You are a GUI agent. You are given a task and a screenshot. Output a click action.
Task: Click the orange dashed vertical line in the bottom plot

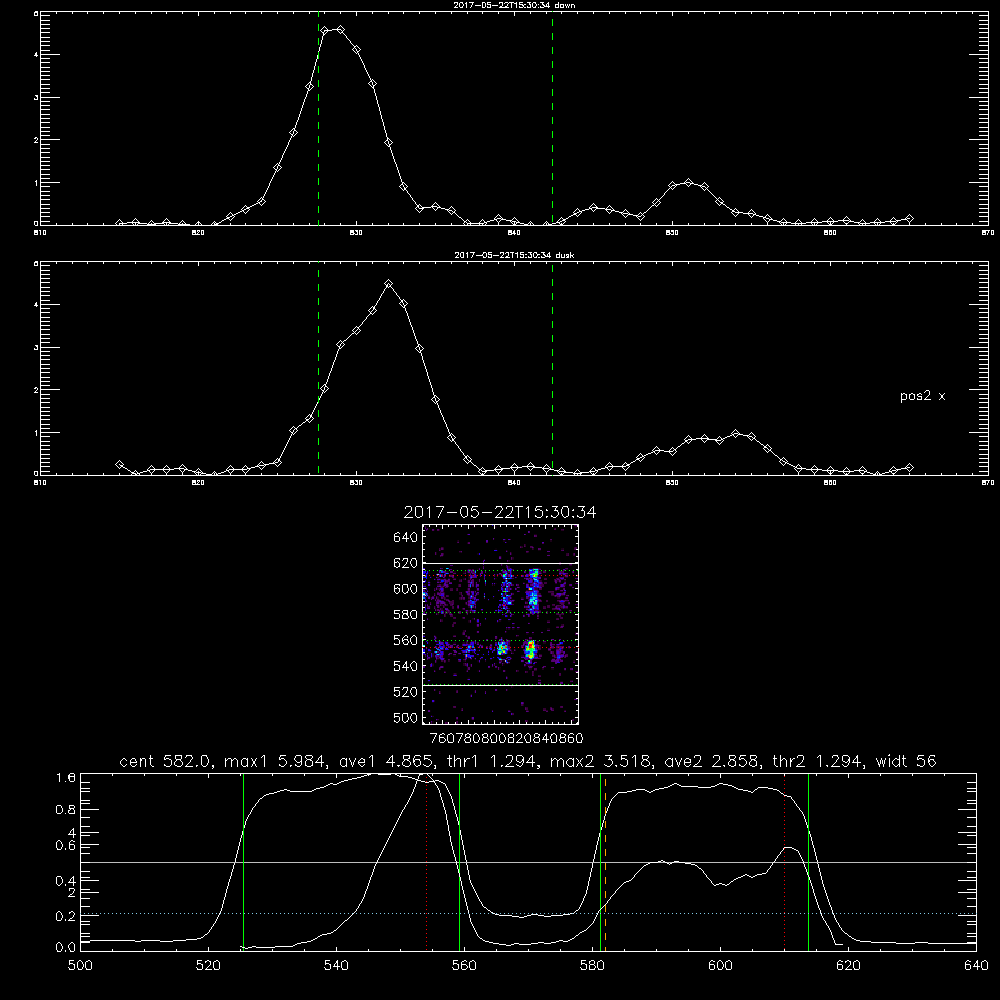tap(605, 861)
